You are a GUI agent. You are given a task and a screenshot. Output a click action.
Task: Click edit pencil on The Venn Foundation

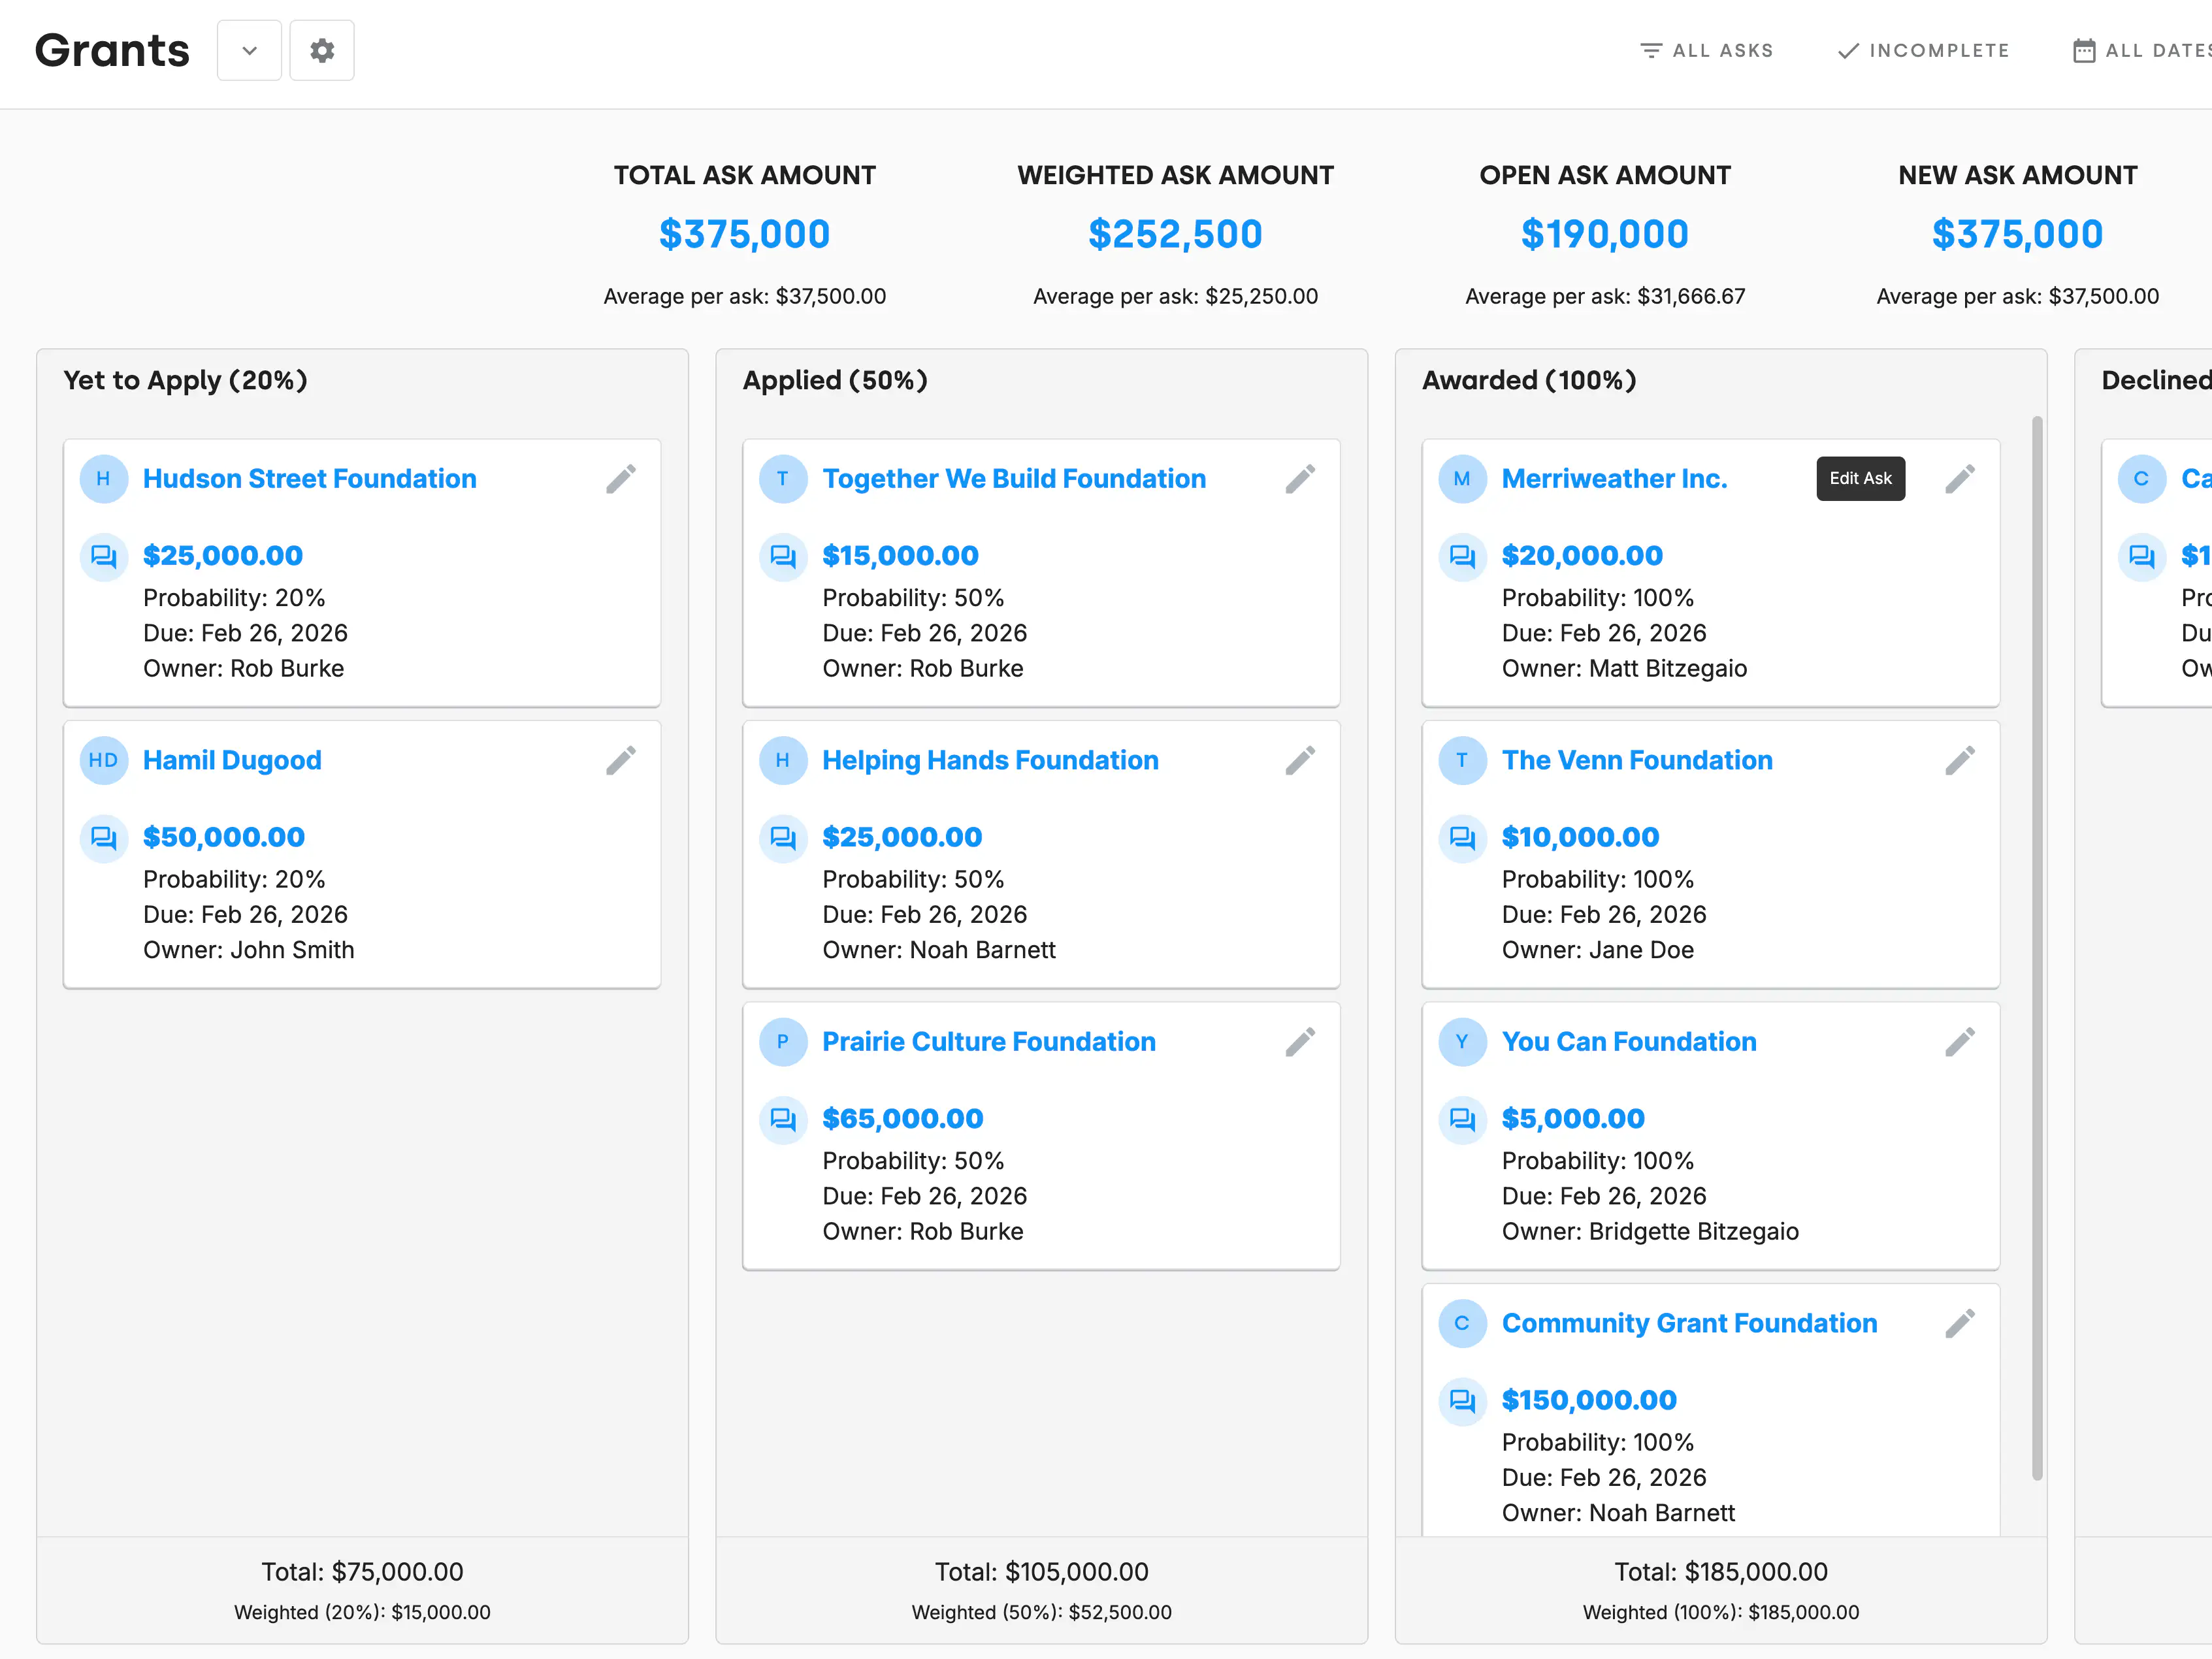click(x=1959, y=761)
